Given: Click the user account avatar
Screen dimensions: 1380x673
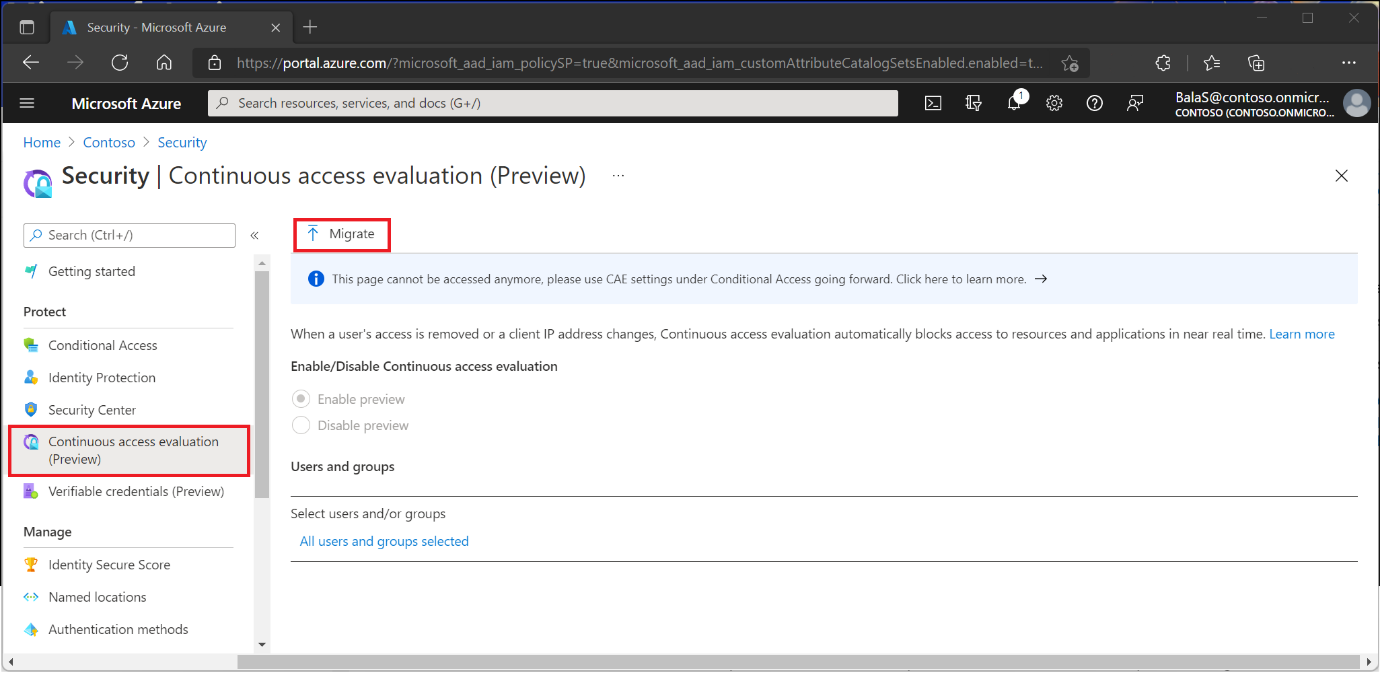Looking at the screenshot, I should tap(1356, 103).
